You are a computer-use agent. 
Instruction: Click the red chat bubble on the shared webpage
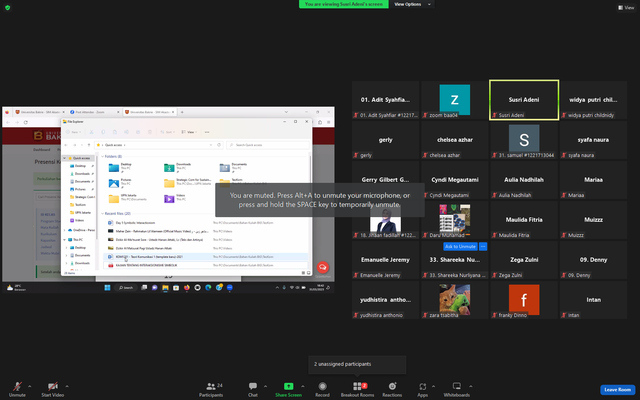(x=322, y=267)
